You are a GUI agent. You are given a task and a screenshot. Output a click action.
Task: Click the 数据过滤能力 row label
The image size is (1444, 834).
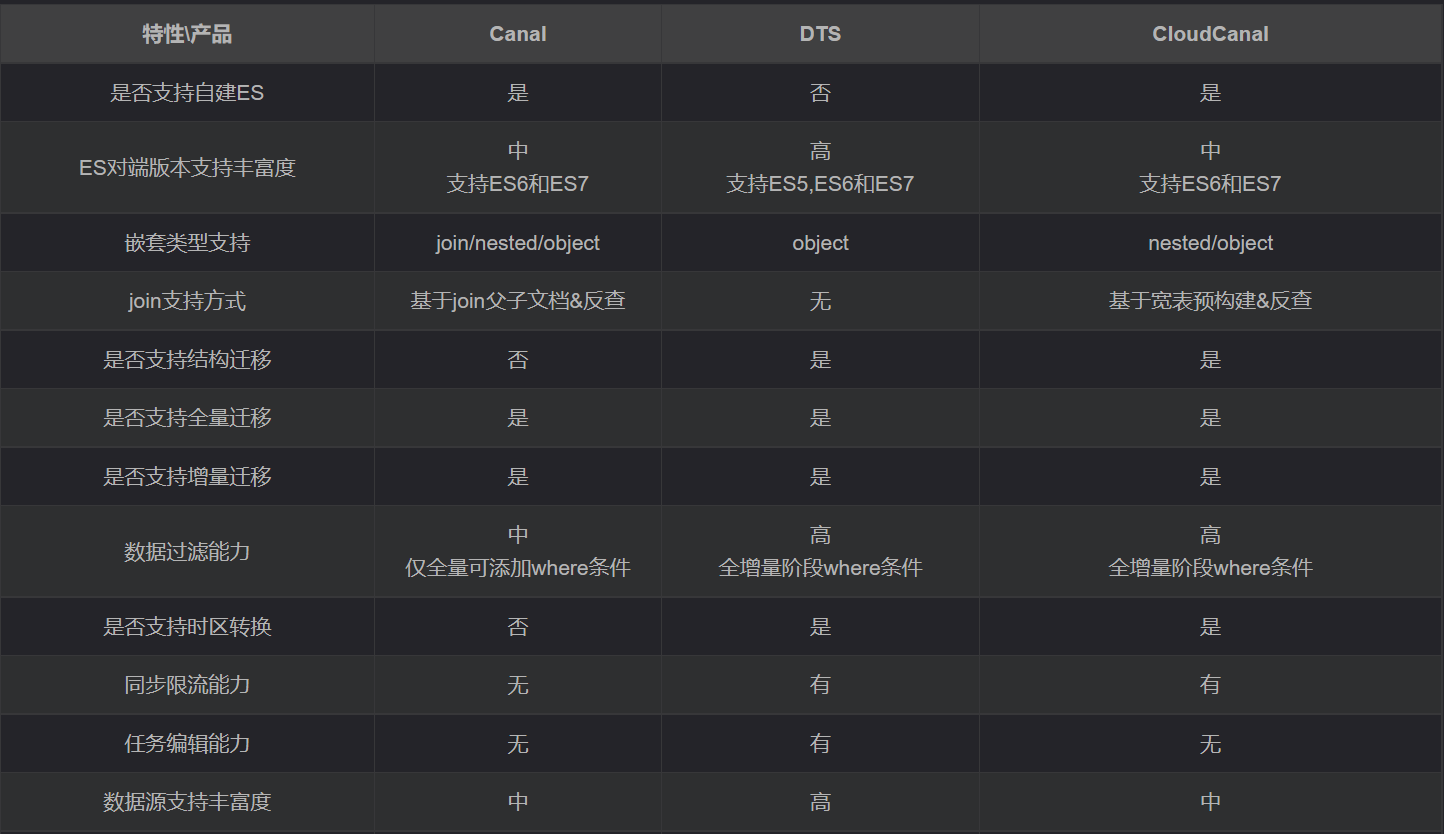tap(187, 552)
